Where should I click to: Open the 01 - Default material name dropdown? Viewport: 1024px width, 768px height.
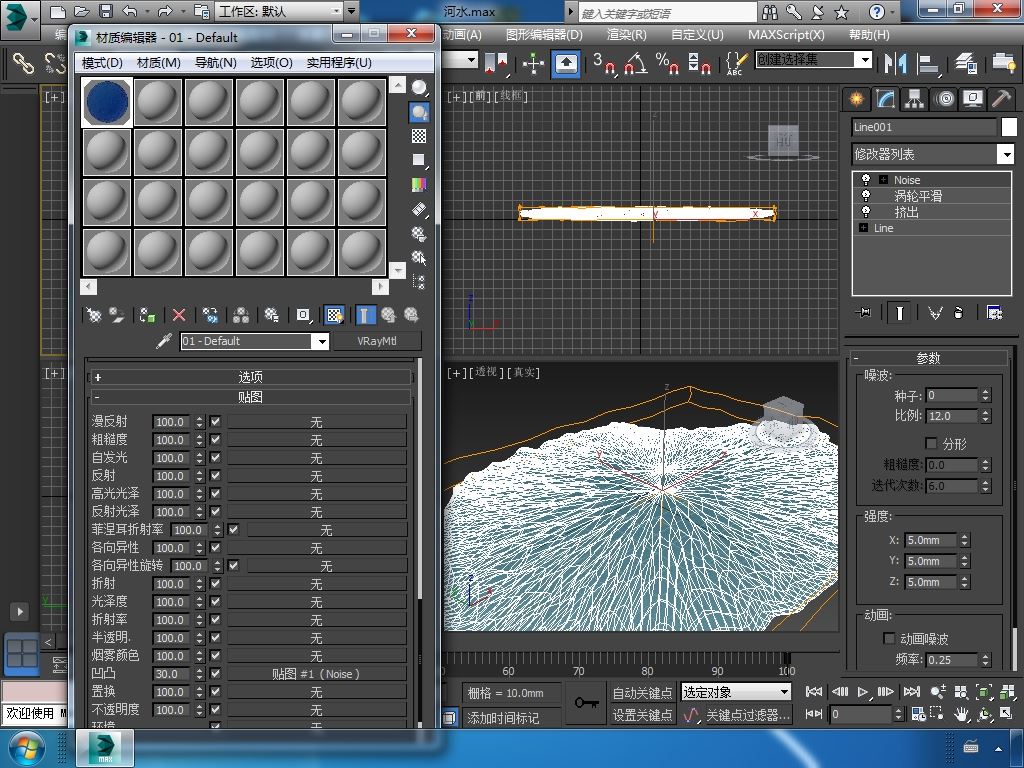[x=320, y=342]
